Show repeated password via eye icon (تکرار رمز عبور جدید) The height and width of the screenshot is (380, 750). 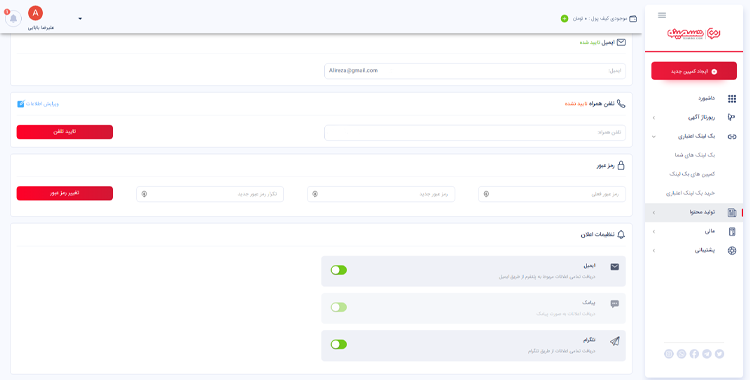[144, 194]
